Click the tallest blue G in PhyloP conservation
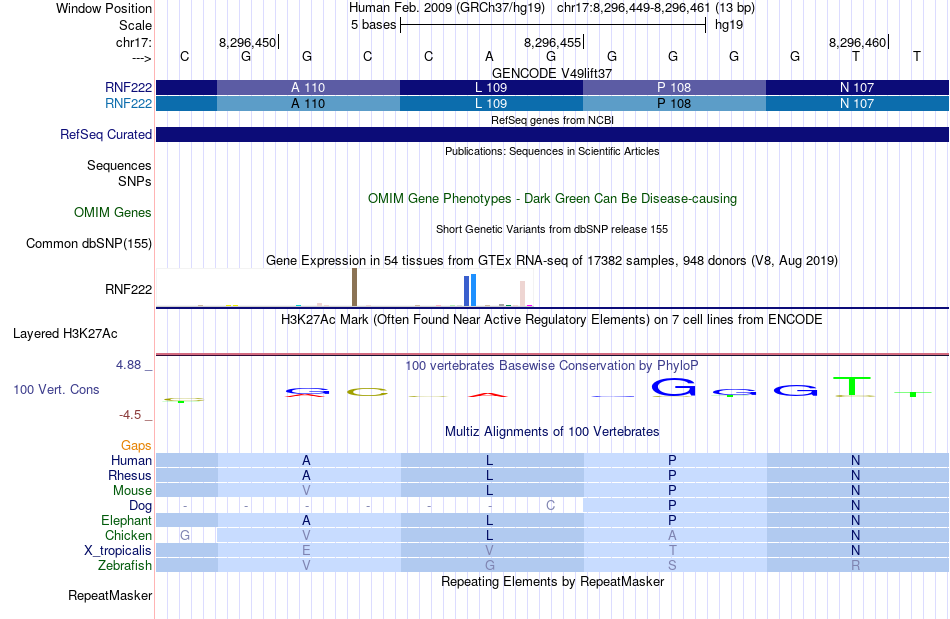The width and height of the screenshot is (950, 619). point(673,387)
